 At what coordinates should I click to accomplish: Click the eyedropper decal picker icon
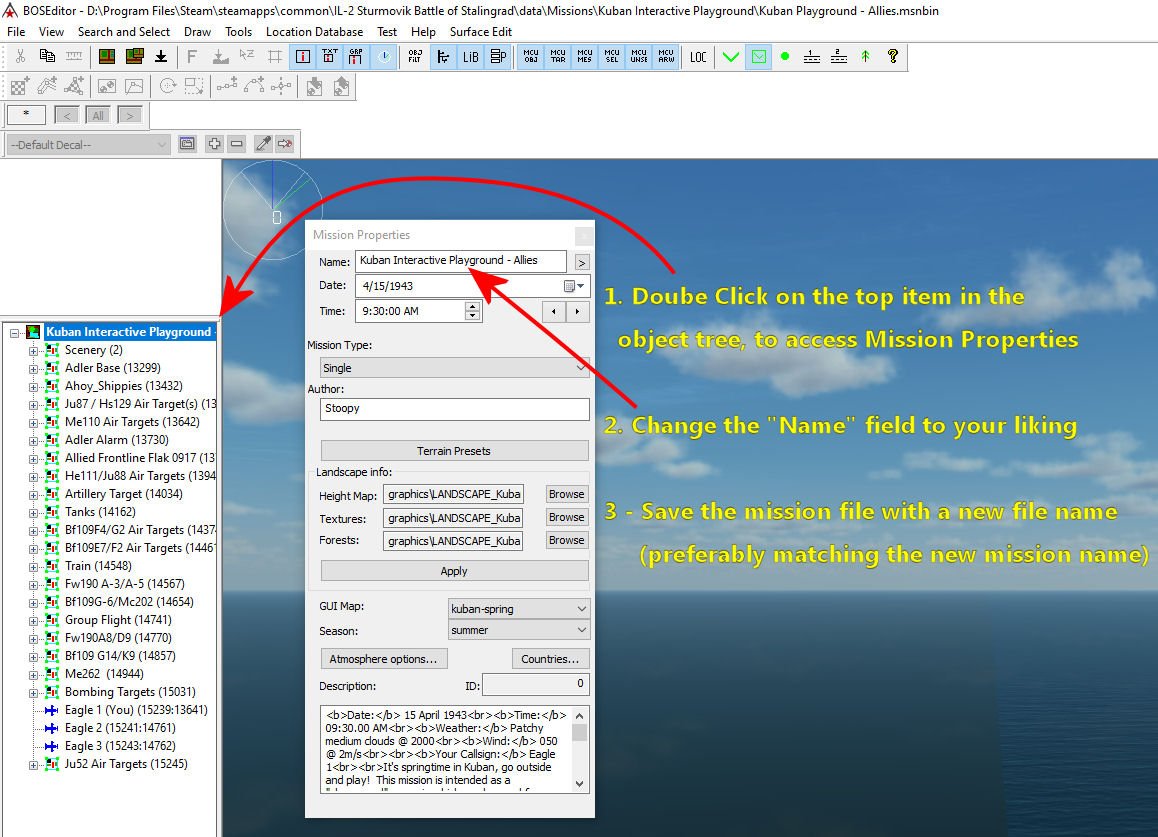(x=263, y=144)
